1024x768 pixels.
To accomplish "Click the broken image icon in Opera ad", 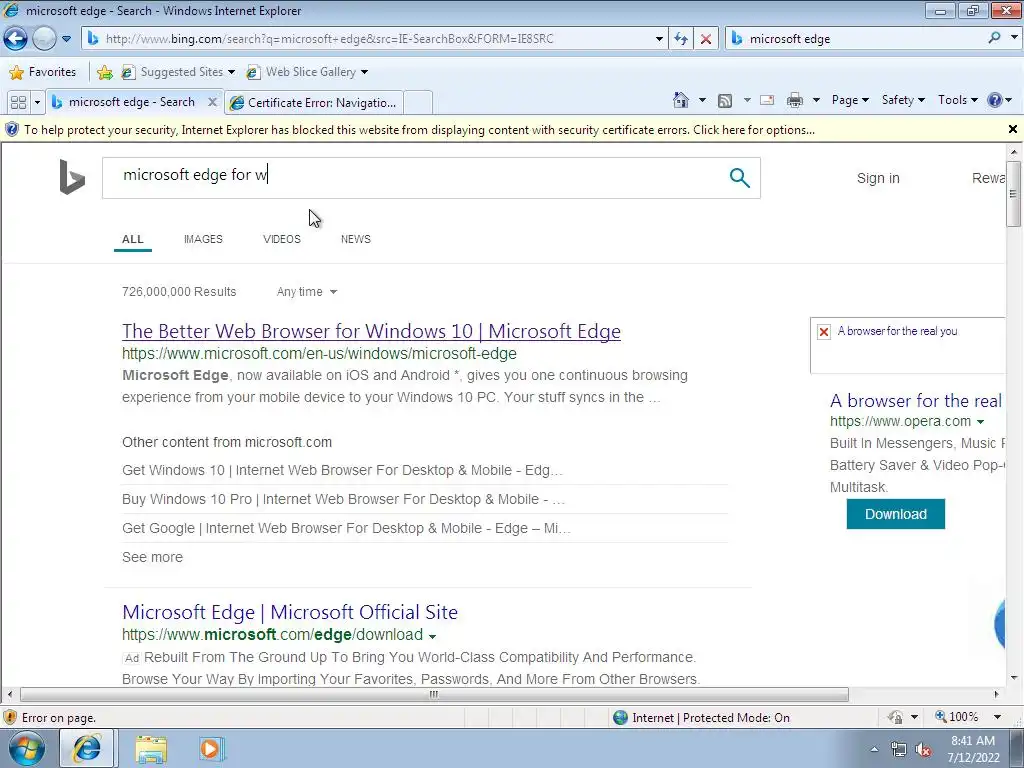I will (824, 332).
